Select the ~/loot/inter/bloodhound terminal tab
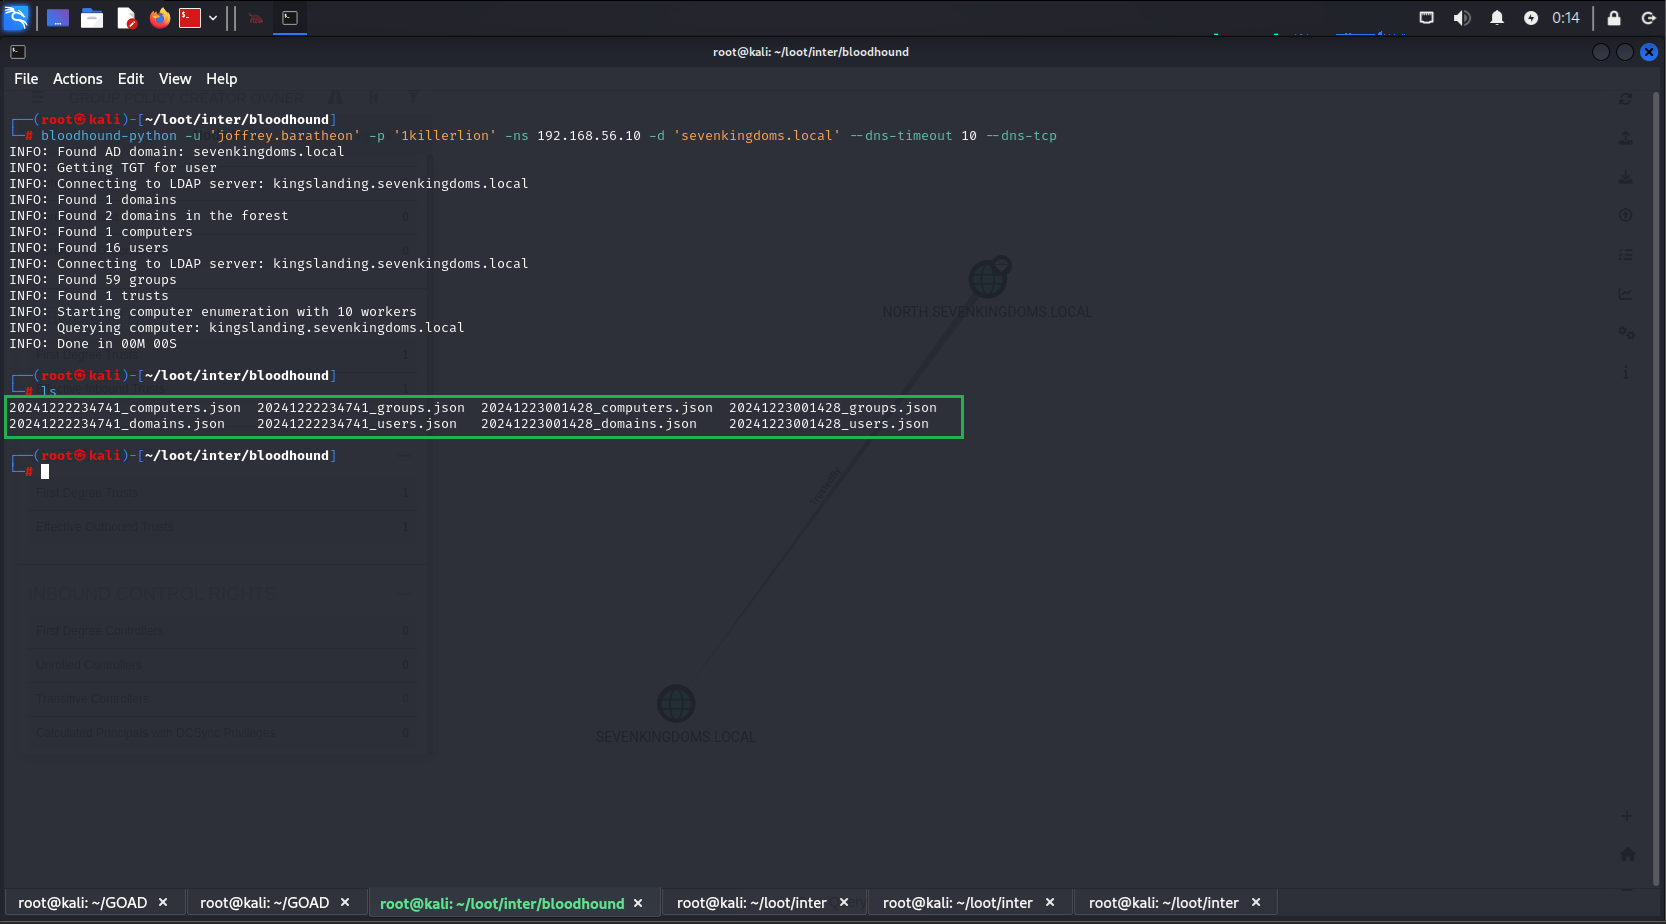This screenshot has height=924, width=1666. [x=501, y=903]
